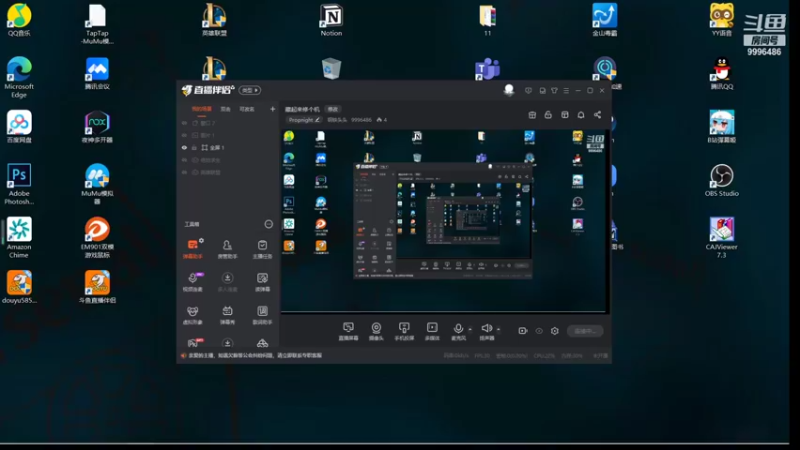The width and height of the screenshot is (800, 450).
Task: Toggle visibility of 全屏 1 source
Action: [x=184, y=147]
